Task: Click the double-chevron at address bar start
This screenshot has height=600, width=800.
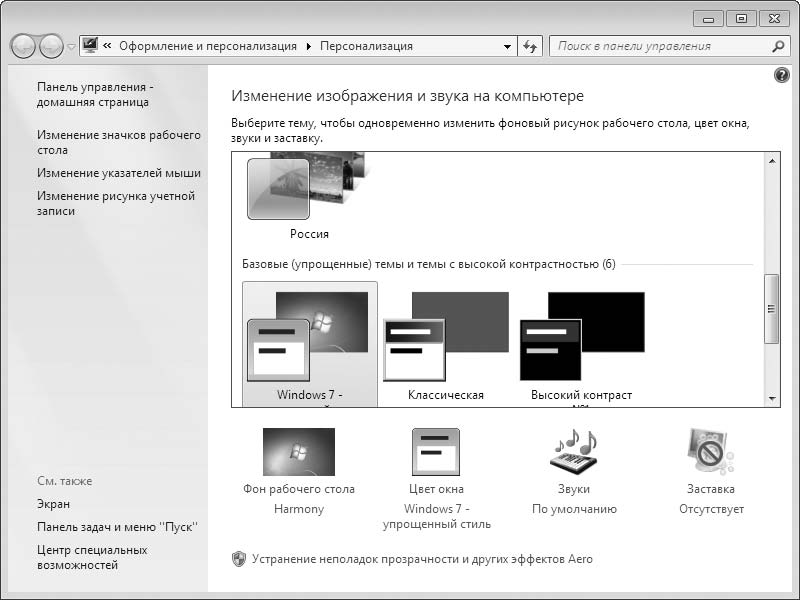Action: point(107,46)
